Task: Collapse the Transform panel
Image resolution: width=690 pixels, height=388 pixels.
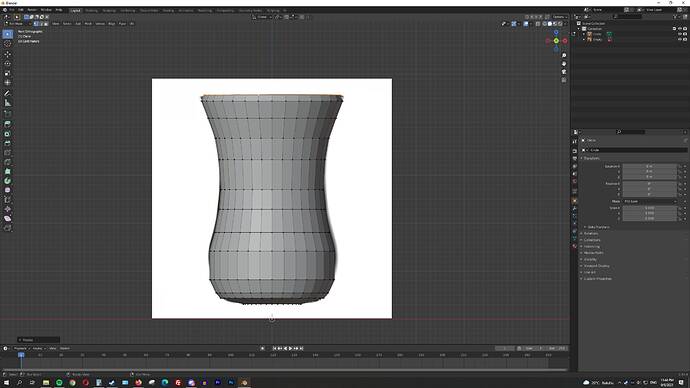Action: coord(591,158)
